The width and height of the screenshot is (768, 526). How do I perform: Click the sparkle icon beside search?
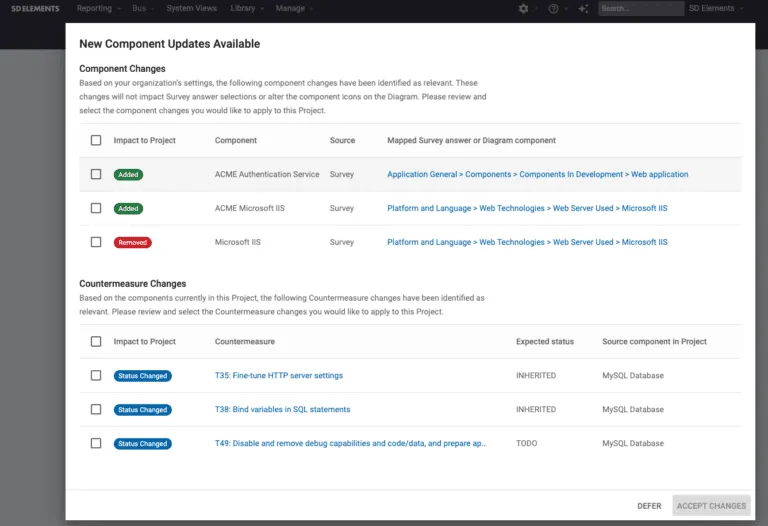pos(583,8)
